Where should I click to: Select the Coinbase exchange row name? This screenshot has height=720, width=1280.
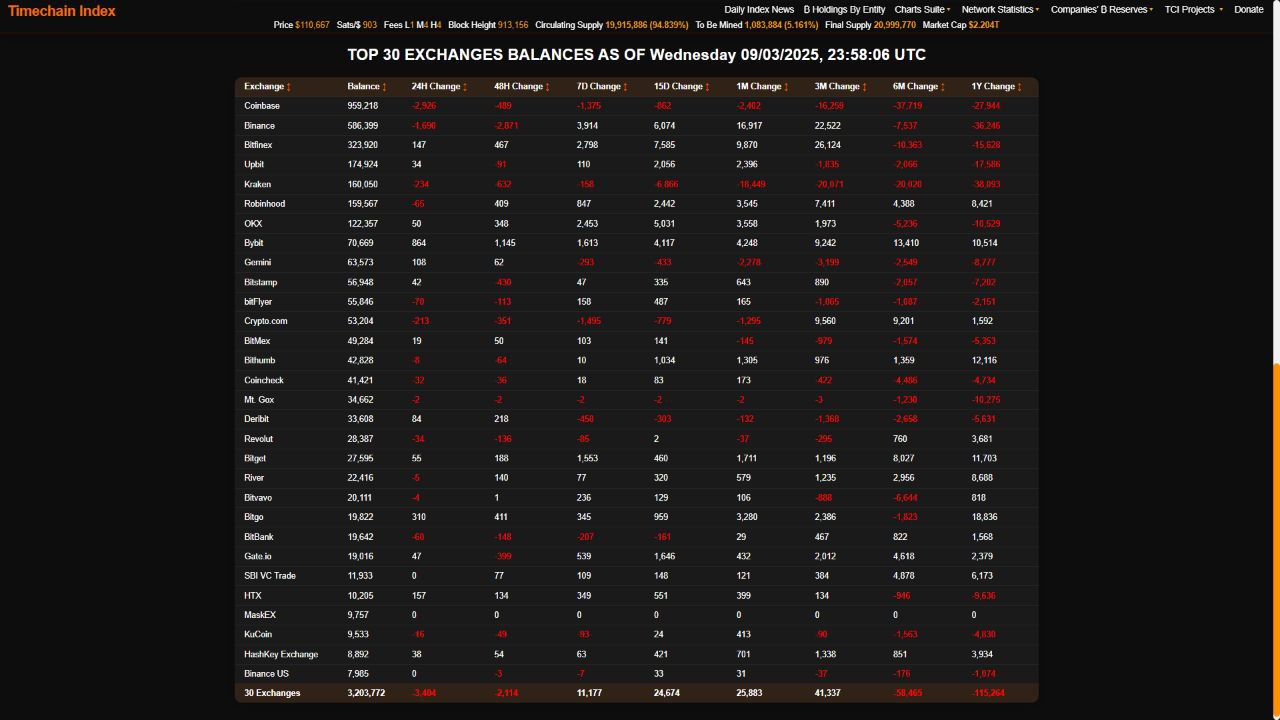262,106
